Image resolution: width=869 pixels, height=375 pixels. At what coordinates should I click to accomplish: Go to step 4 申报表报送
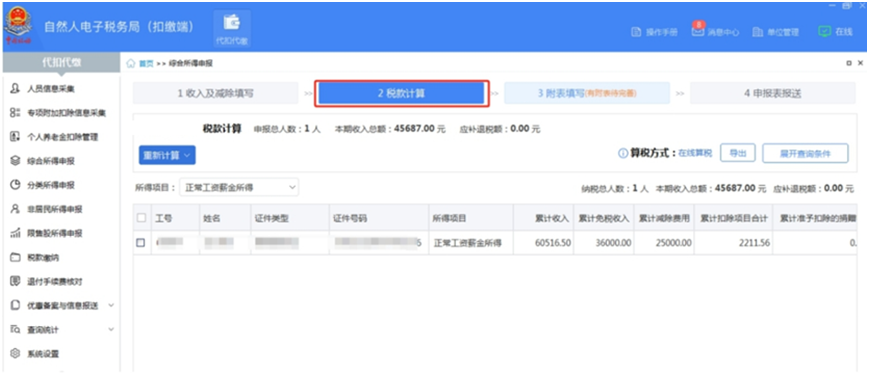(773, 93)
